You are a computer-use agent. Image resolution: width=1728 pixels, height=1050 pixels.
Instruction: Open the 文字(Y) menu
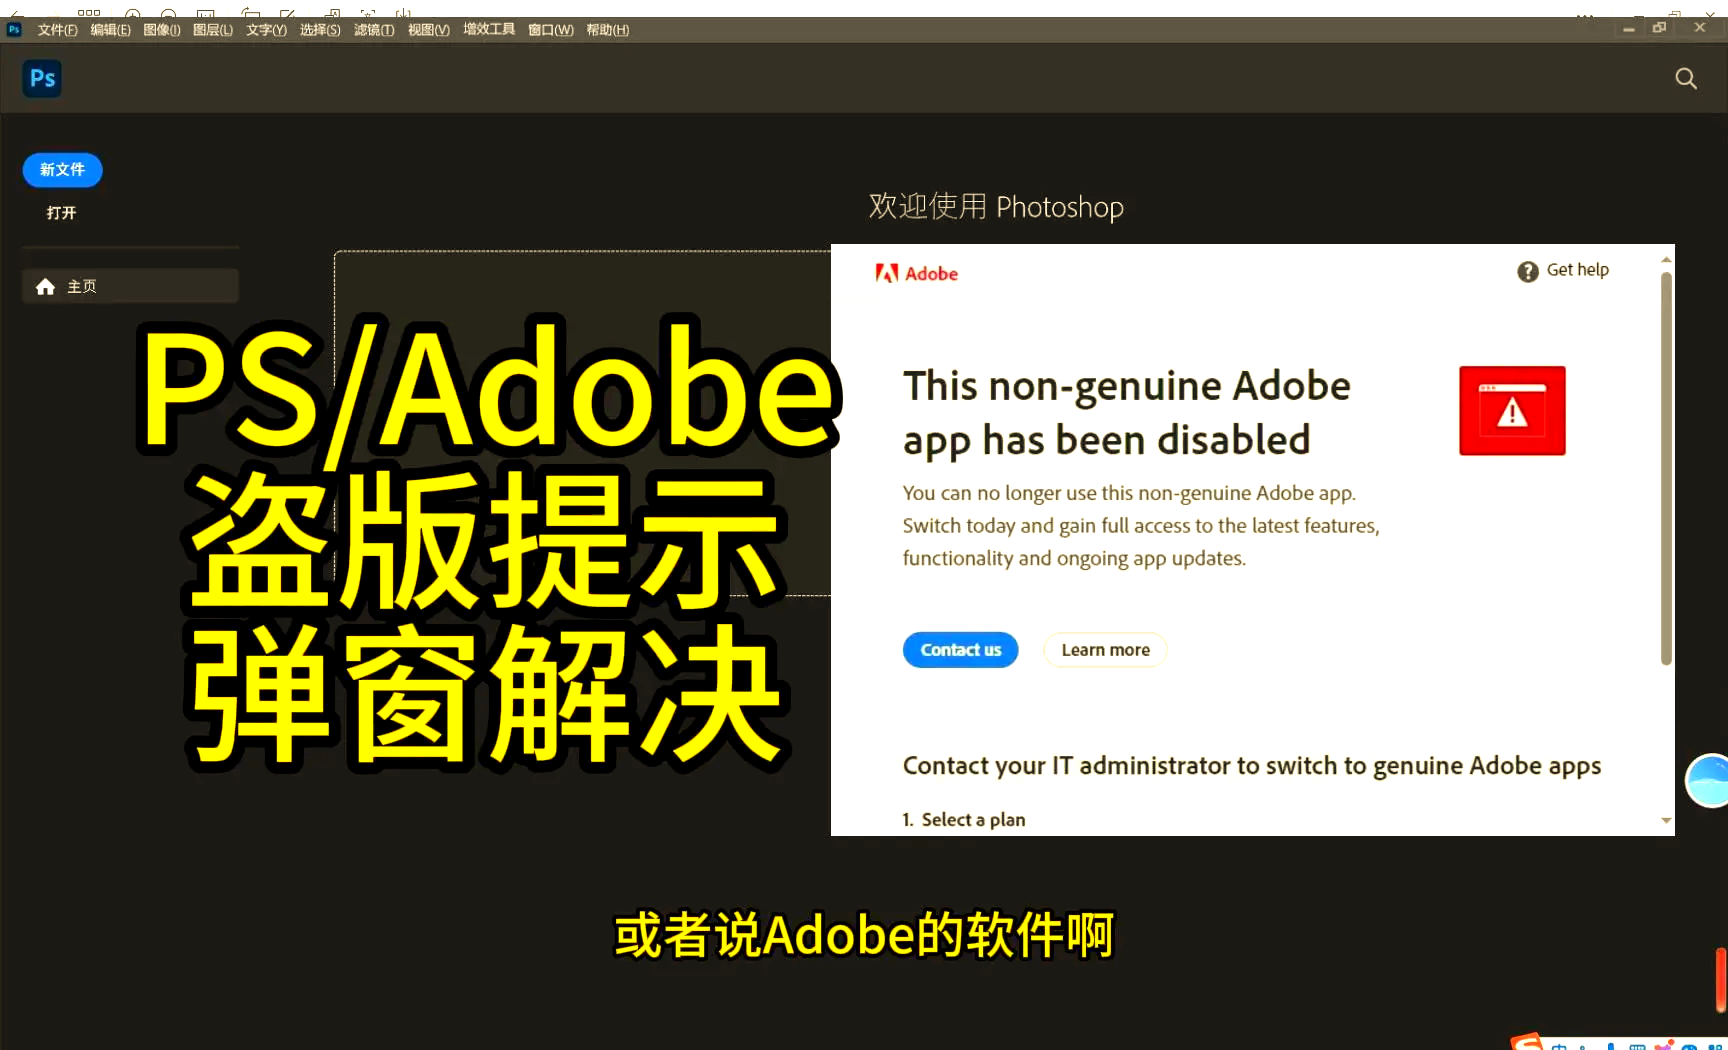point(266,30)
